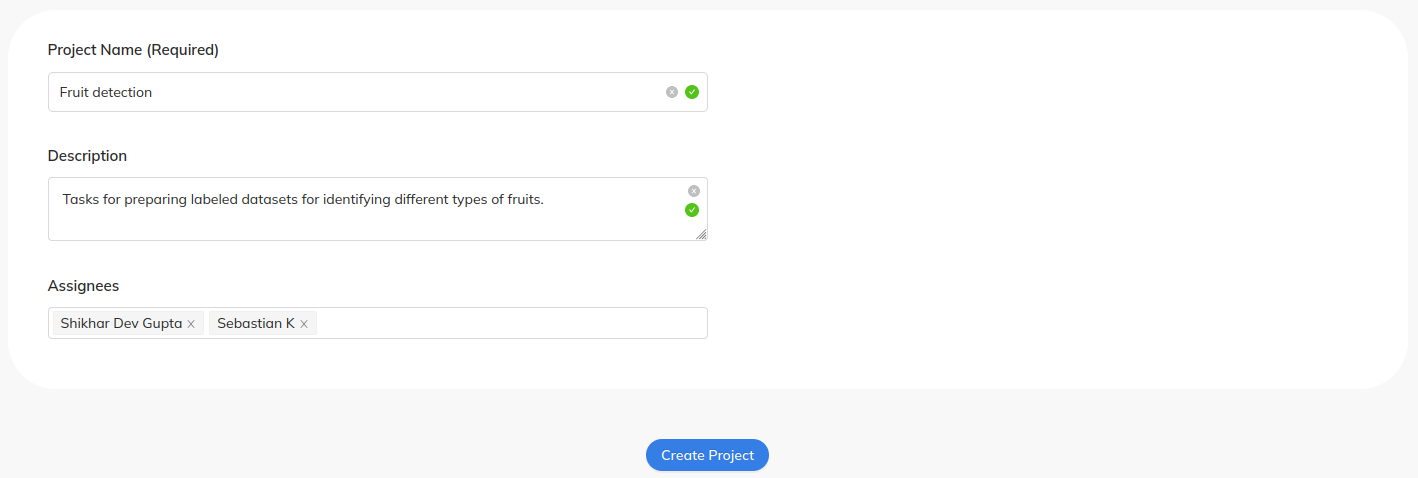Select the Shikhar Dev Gupta assignee tag
The image size is (1418, 478).
[121, 323]
